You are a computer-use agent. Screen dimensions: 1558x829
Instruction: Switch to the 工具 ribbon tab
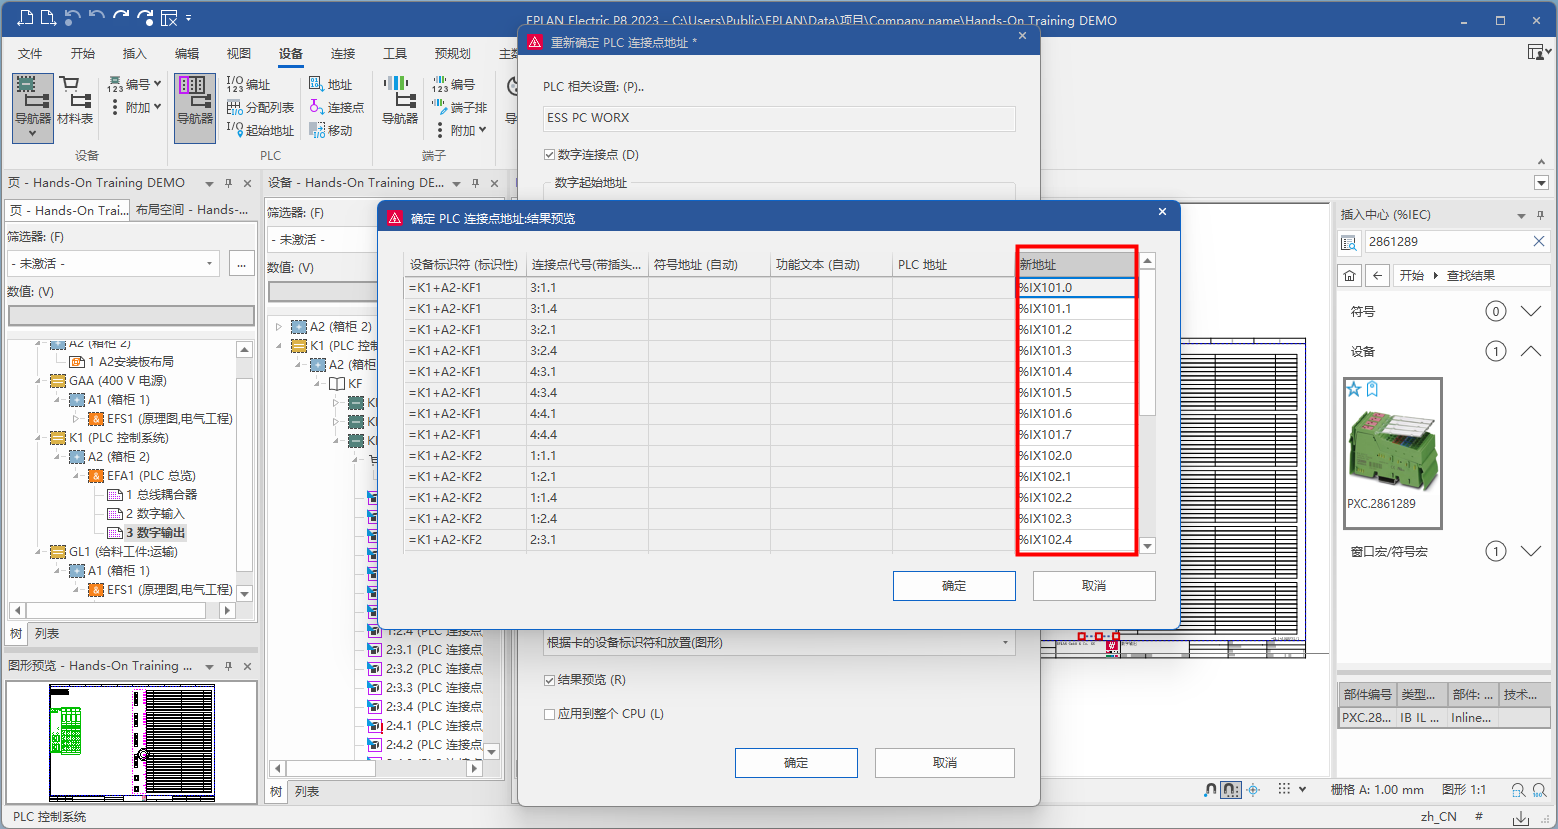(395, 53)
